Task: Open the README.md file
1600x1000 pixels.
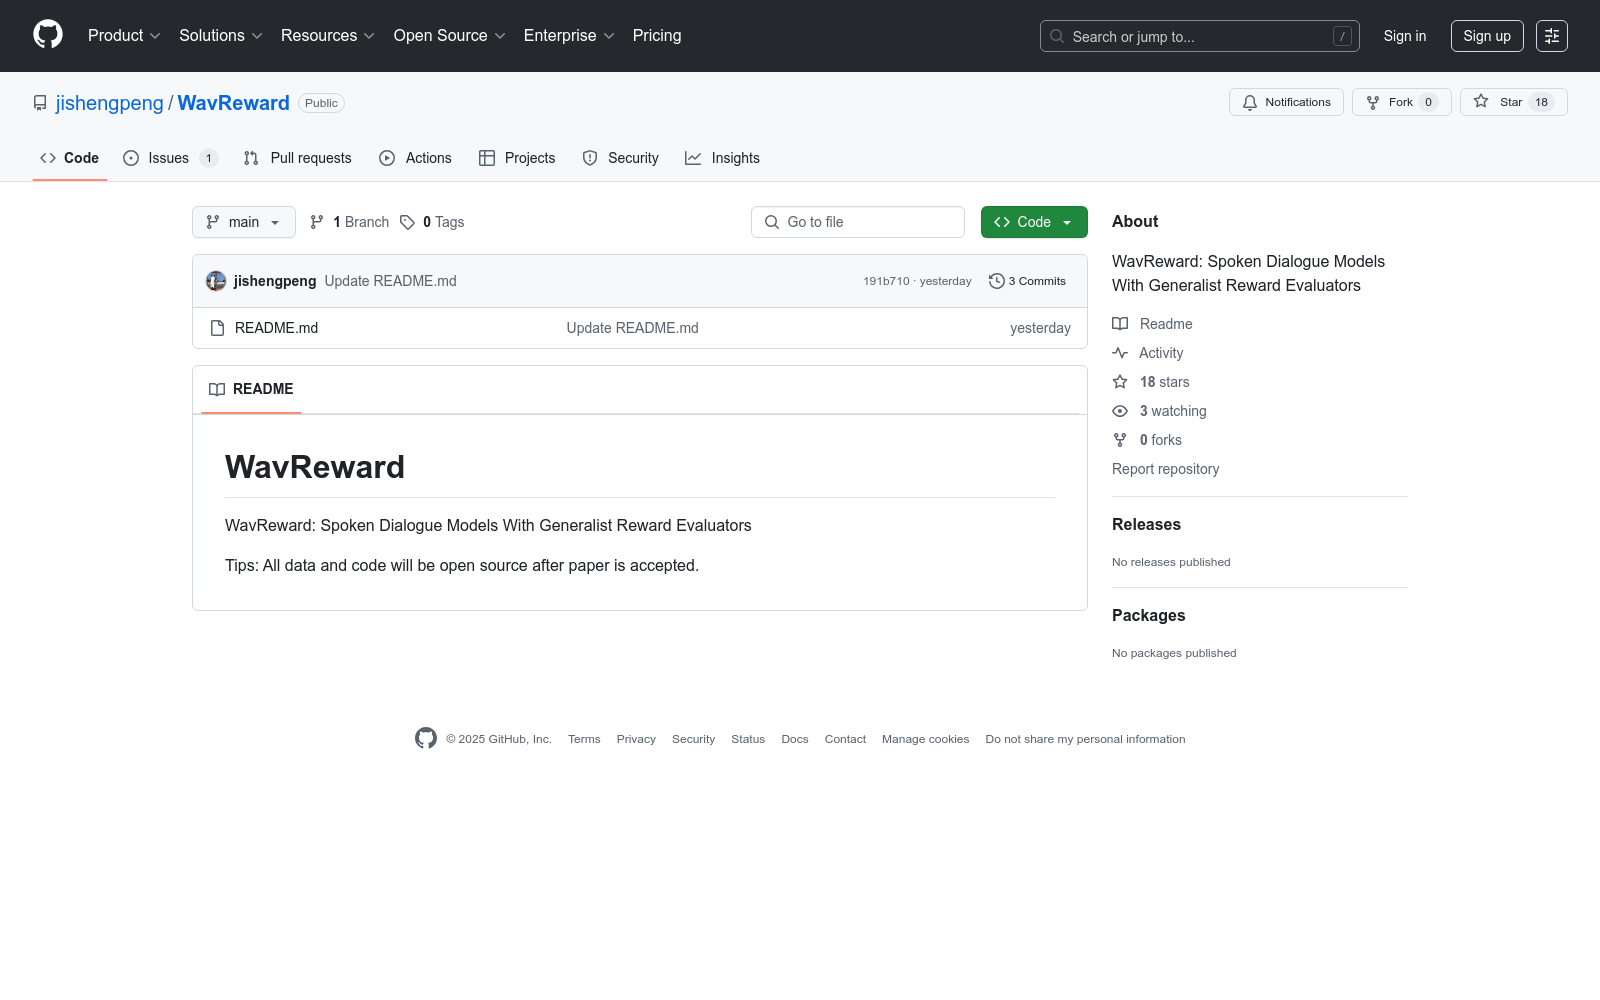Action: 276,328
